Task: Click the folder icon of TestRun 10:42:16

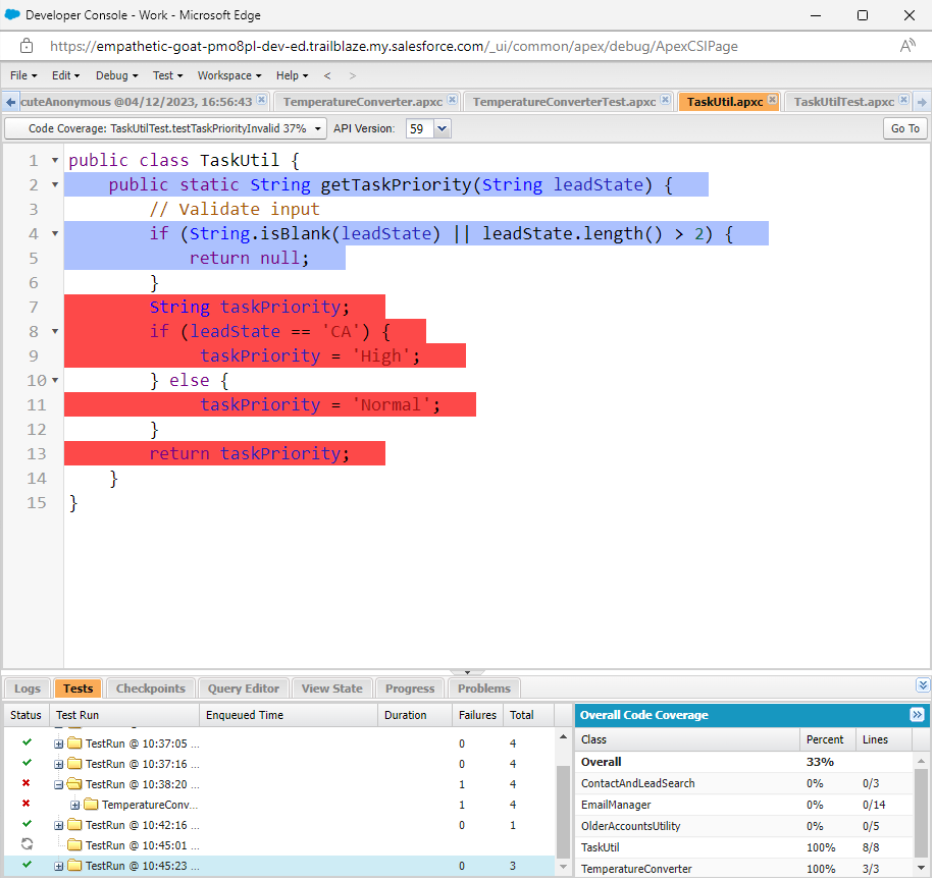Action: pos(74,824)
